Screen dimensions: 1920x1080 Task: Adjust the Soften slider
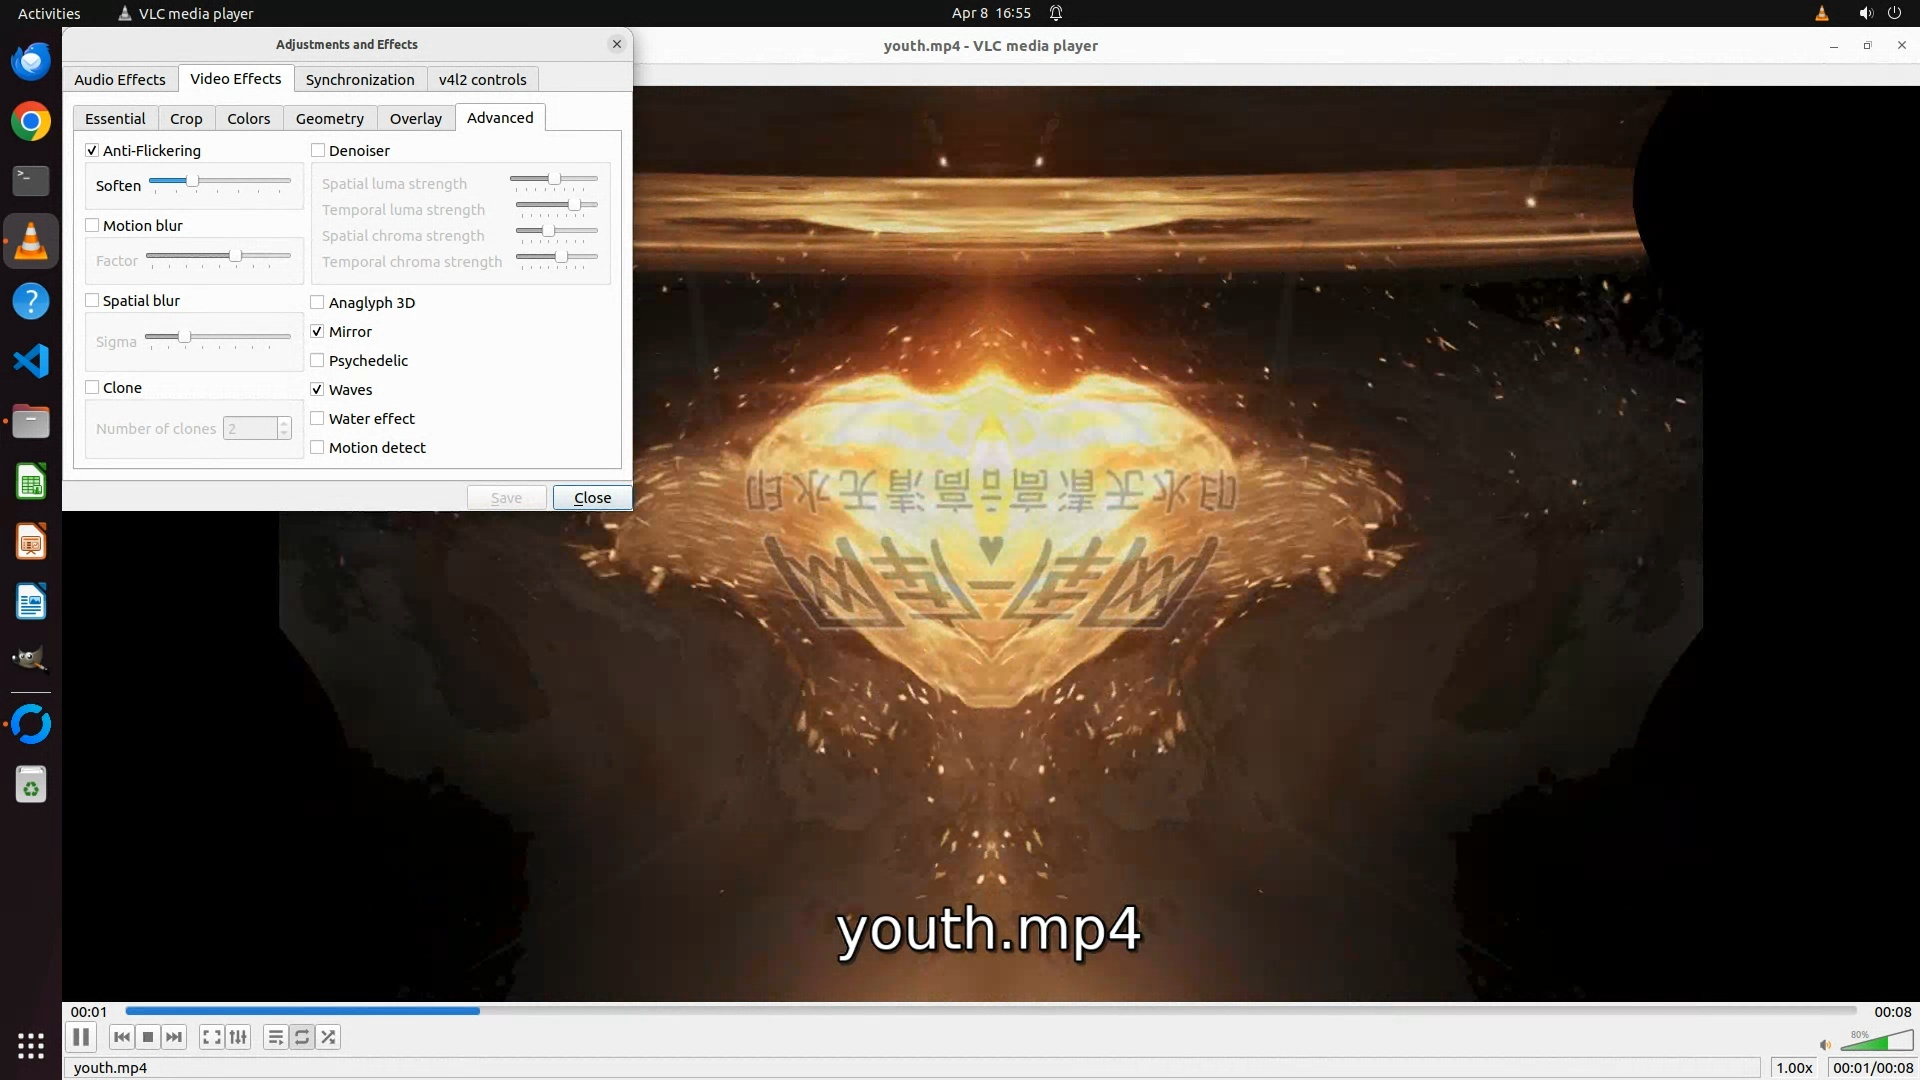tap(192, 181)
